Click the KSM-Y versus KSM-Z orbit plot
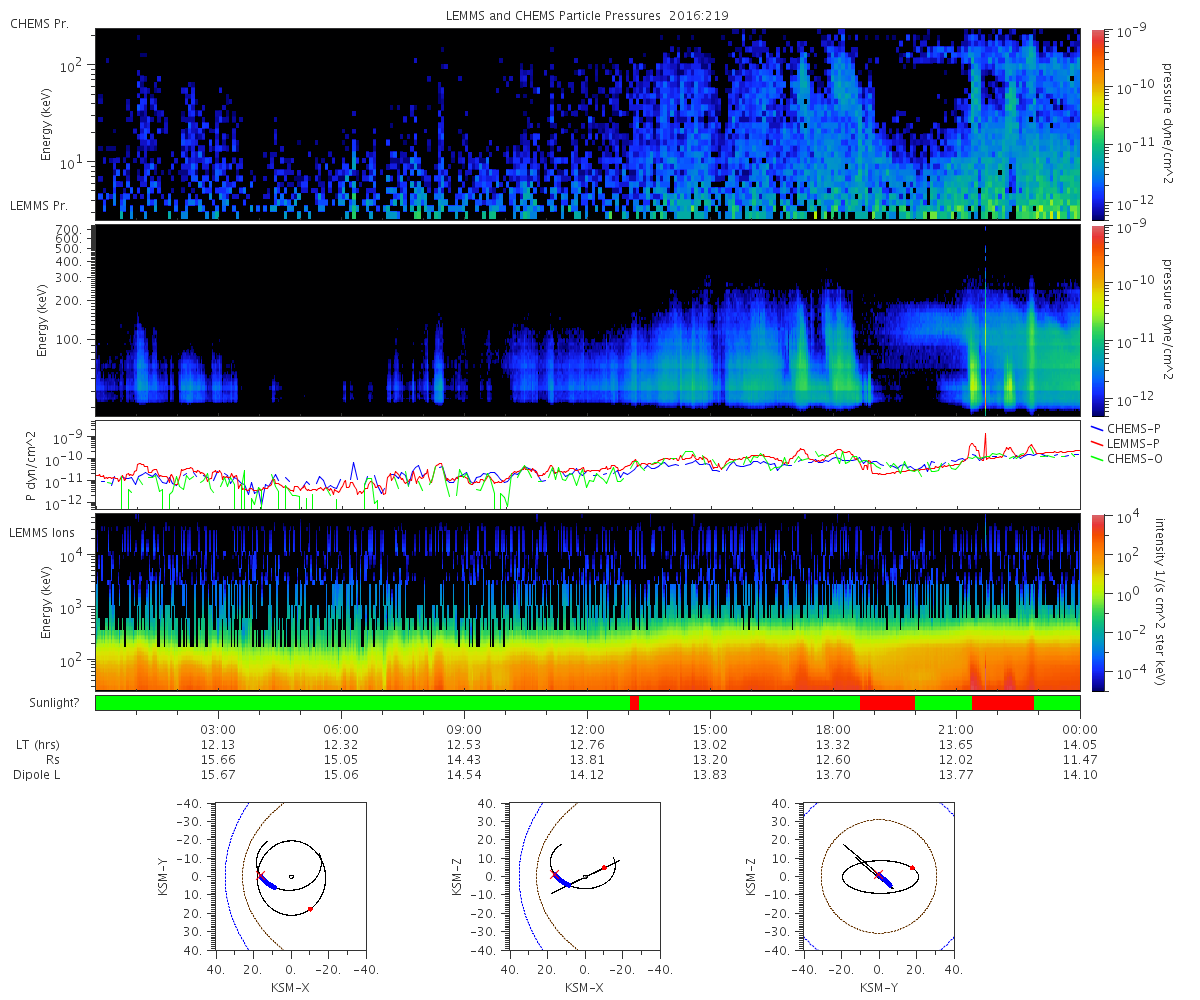 [878, 875]
